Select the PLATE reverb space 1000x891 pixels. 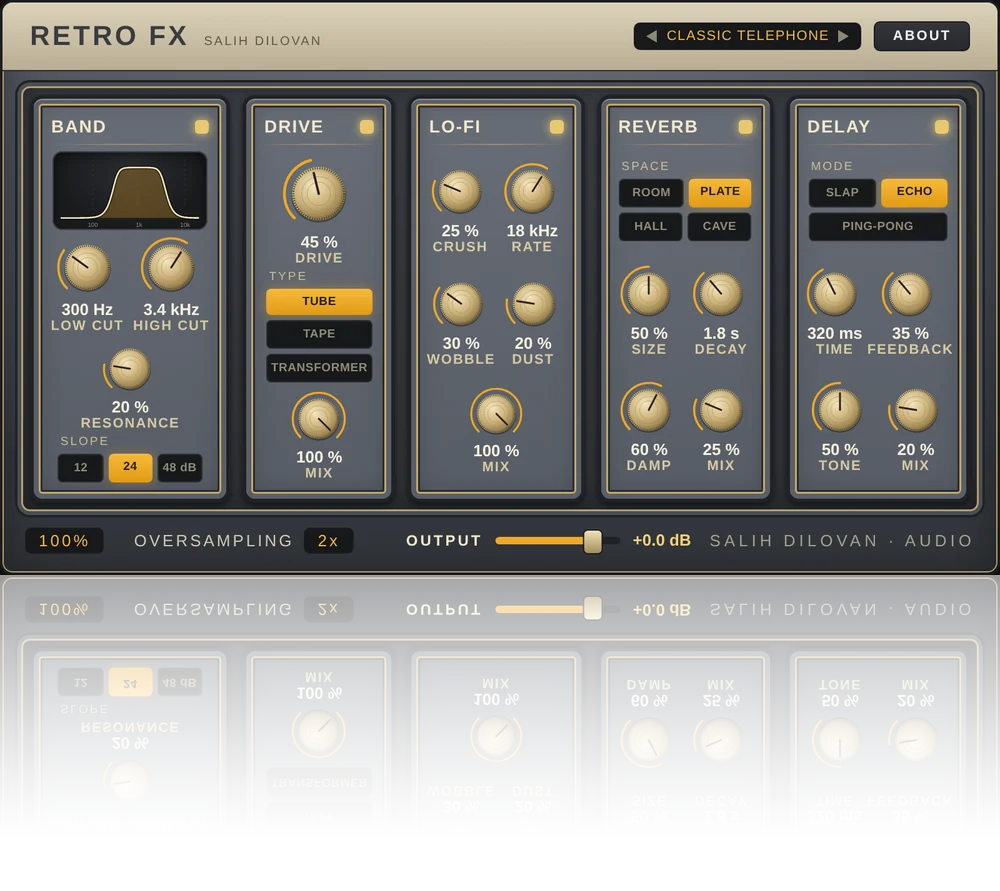click(x=720, y=192)
